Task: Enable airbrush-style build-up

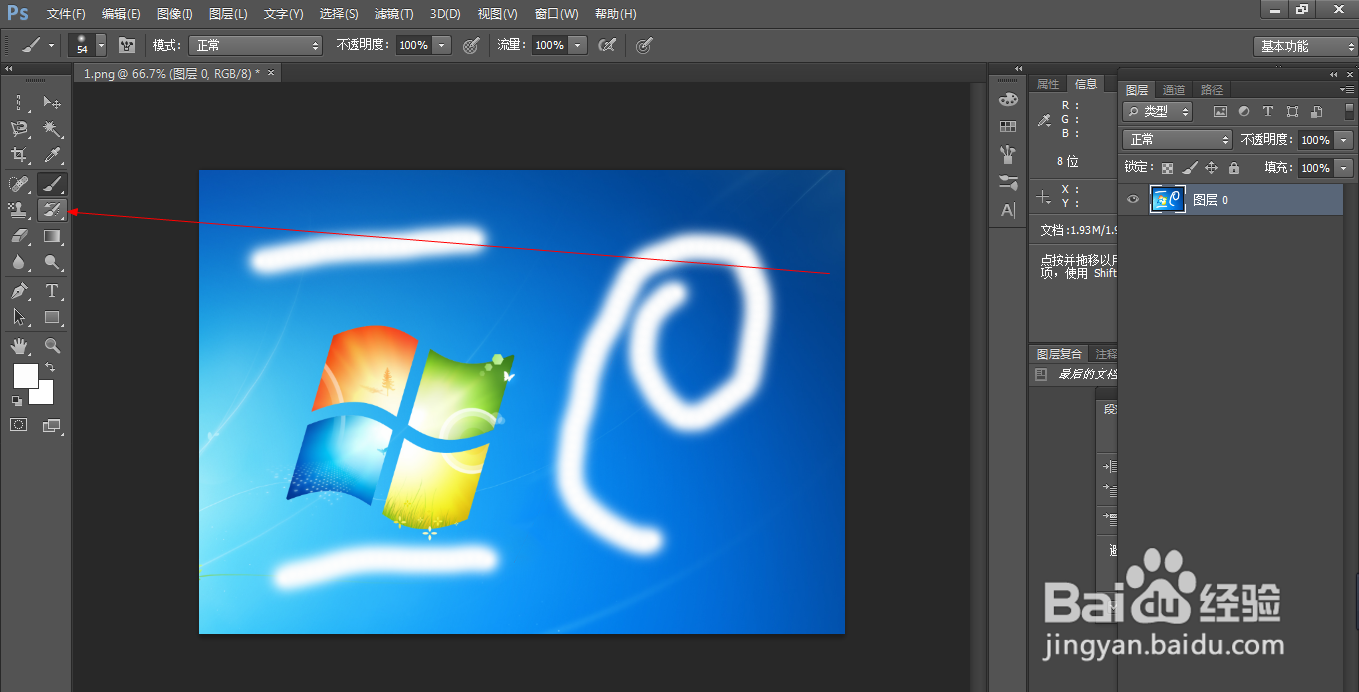Action: pyautogui.click(x=606, y=45)
